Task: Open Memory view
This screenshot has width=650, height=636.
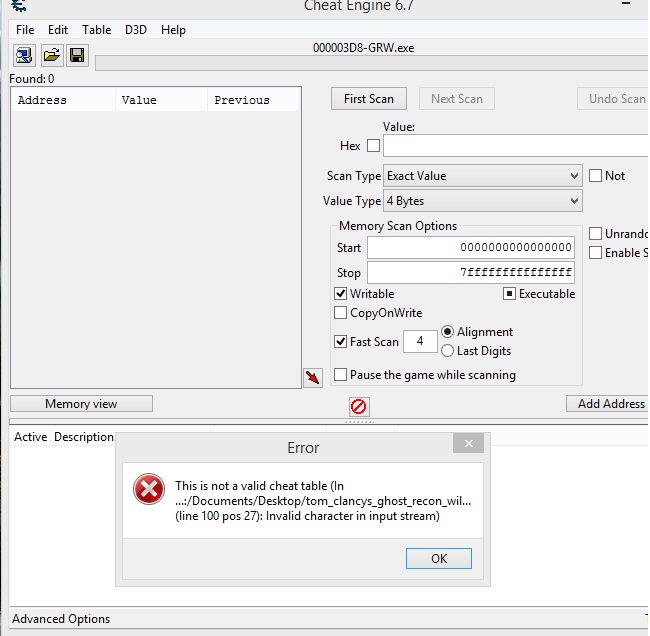Action: (x=81, y=404)
